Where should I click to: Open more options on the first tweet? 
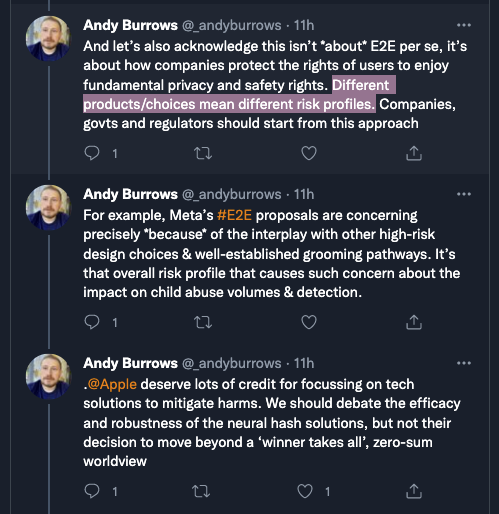coord(464,25)
